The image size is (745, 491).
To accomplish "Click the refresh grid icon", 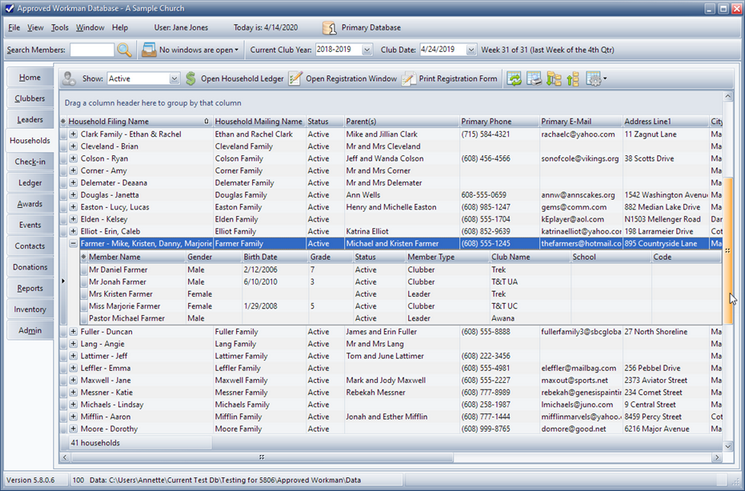I will click(514, 78).
